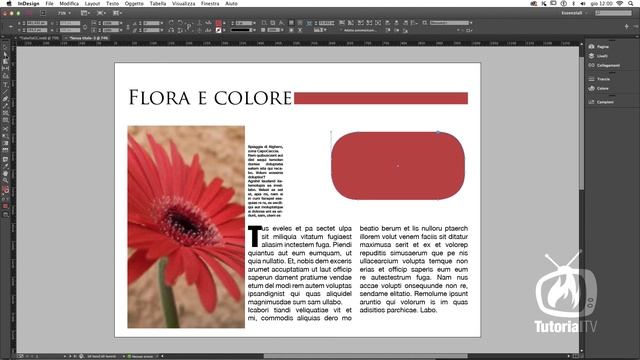The width and height of the screenshot is (640, 360).
Task: Select the Rectangle tool
Action: point(5,120)
